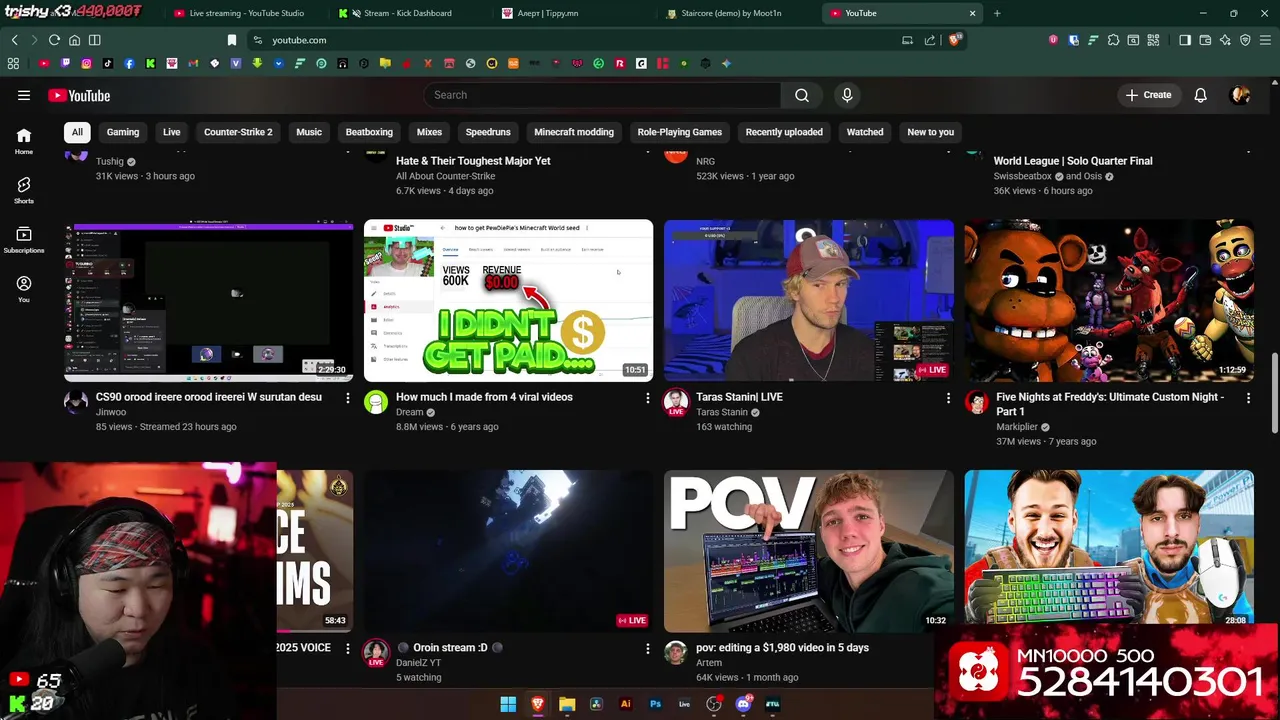Click the share page icon in address bar

pos(930,40)
